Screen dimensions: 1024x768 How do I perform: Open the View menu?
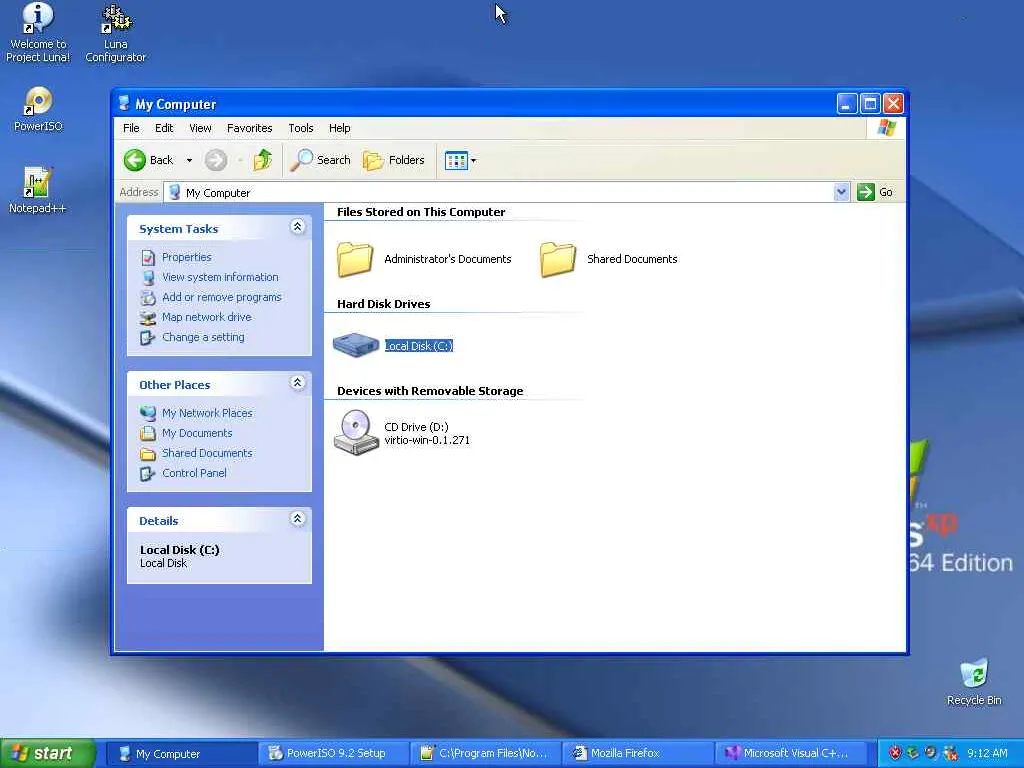[200, 128]
